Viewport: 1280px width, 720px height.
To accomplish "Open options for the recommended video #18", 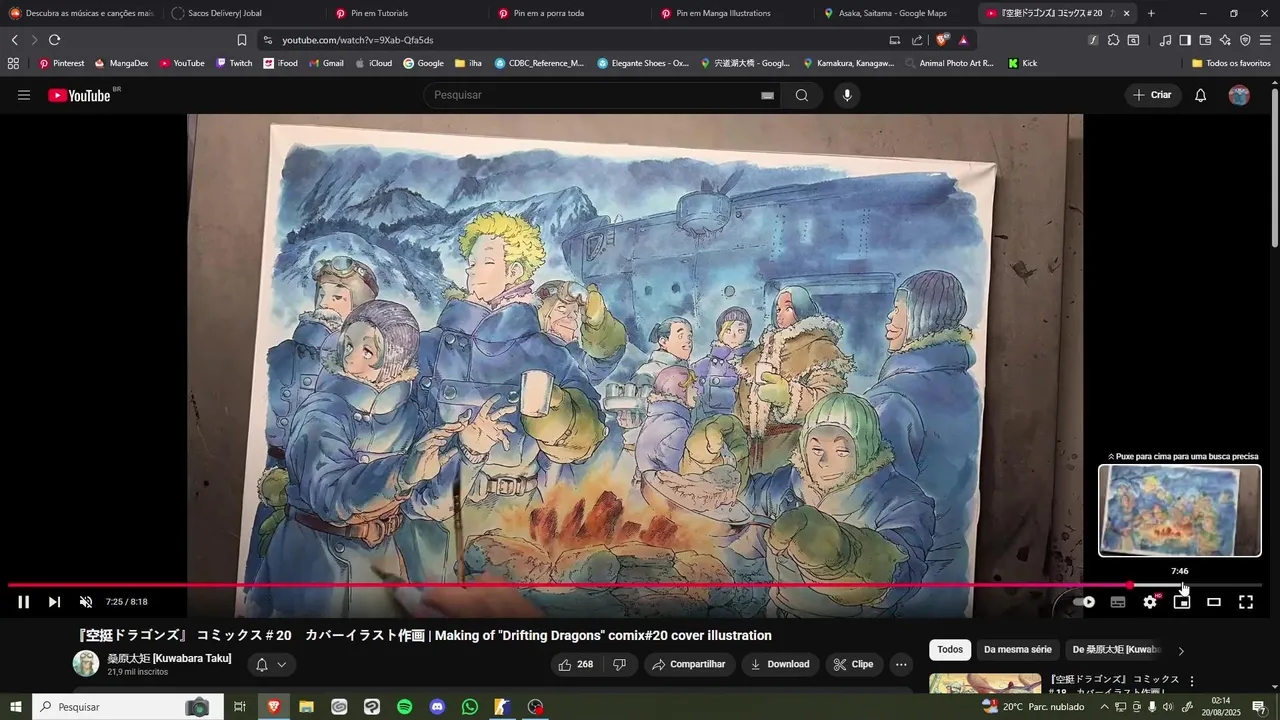I will click(x=1191, y=681).
